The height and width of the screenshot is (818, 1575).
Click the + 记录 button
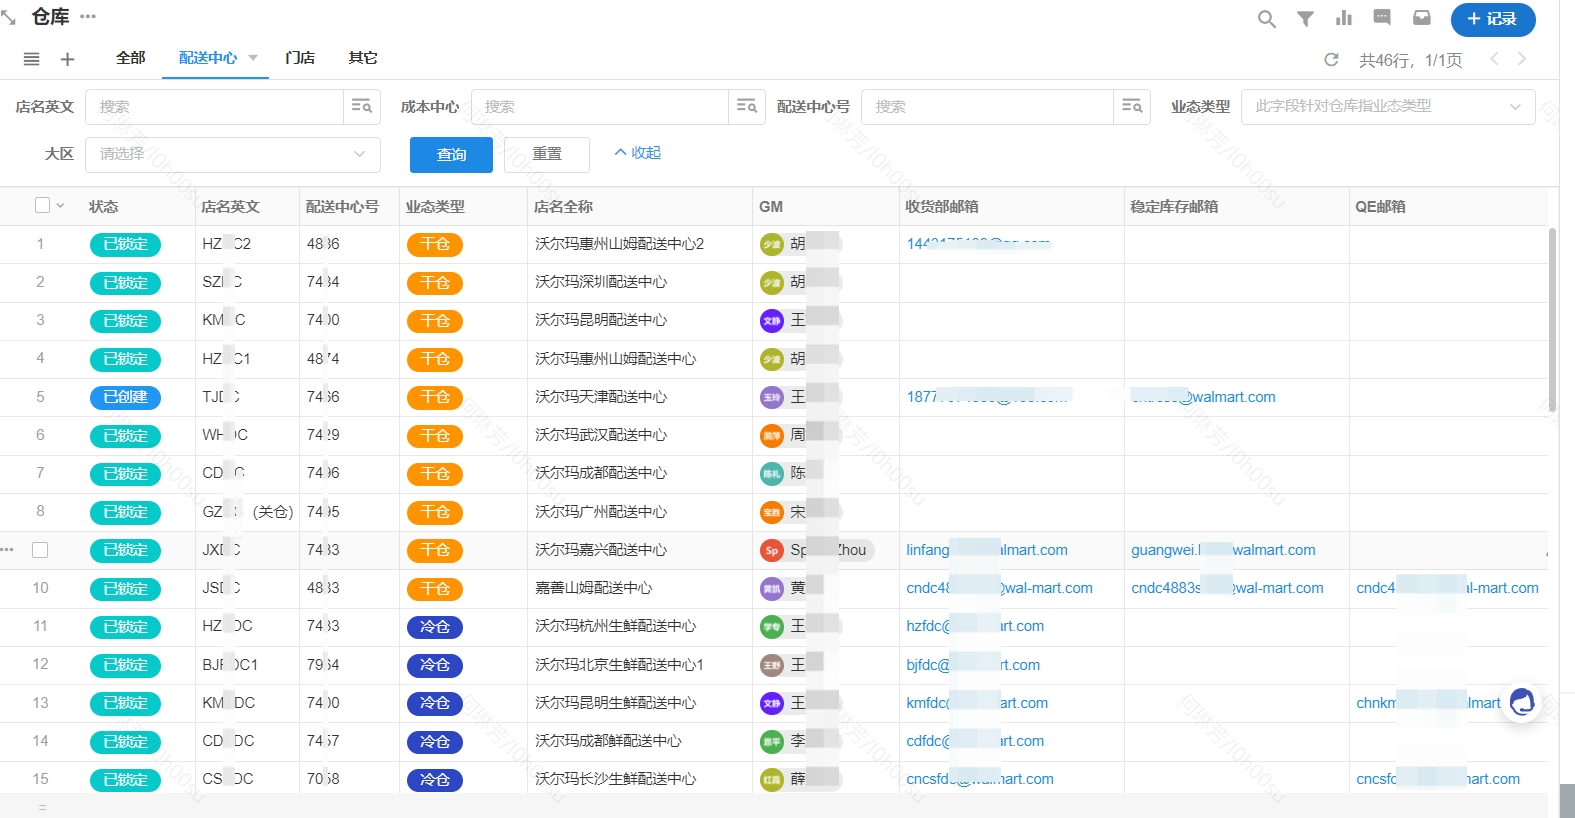[1493, 19]
